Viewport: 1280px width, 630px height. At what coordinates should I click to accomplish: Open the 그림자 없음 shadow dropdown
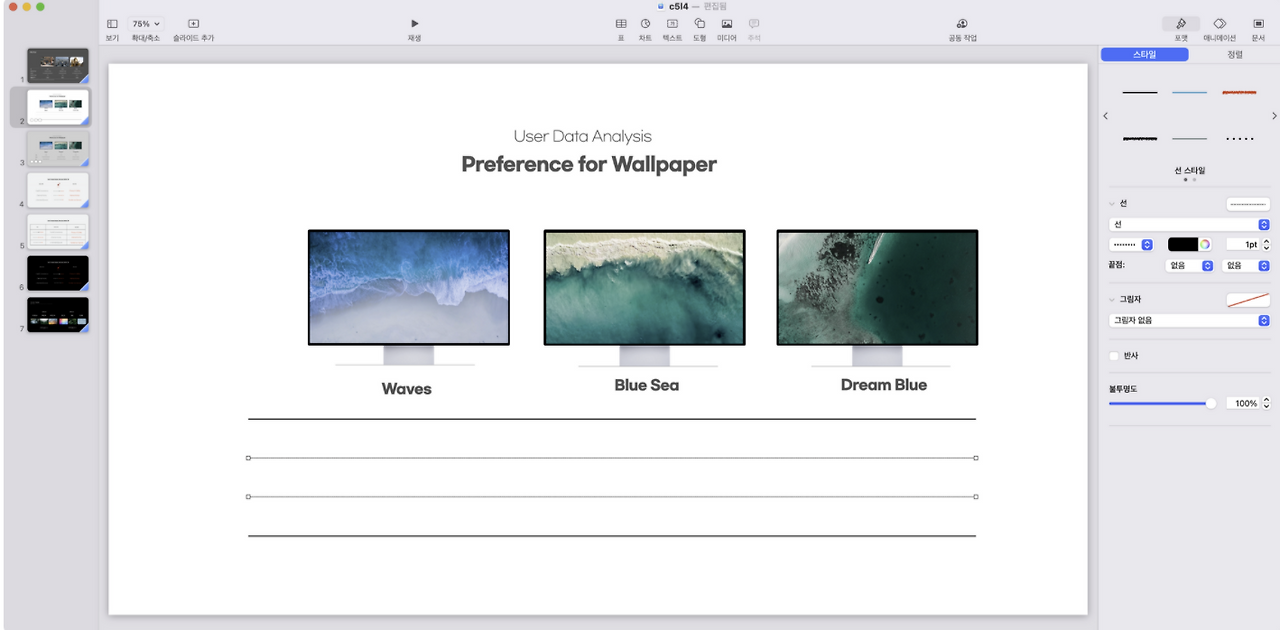[1189, 321]
